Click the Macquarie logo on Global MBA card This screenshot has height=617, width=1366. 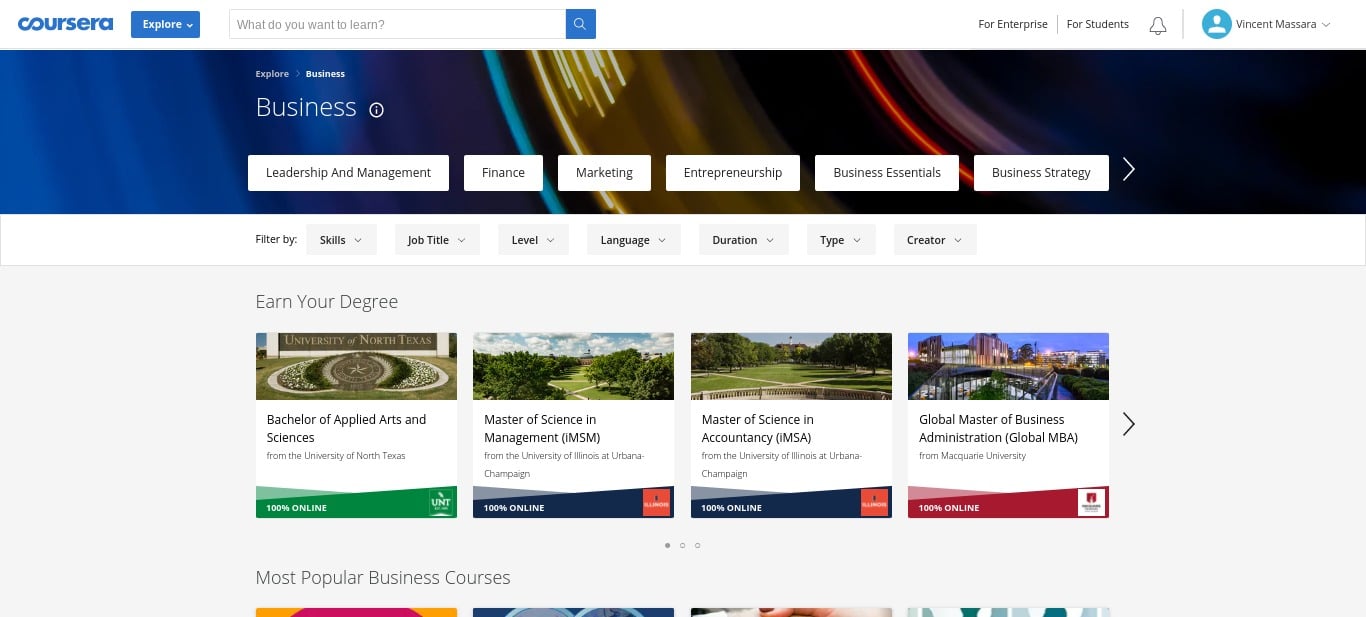(x=1091, y=502)
